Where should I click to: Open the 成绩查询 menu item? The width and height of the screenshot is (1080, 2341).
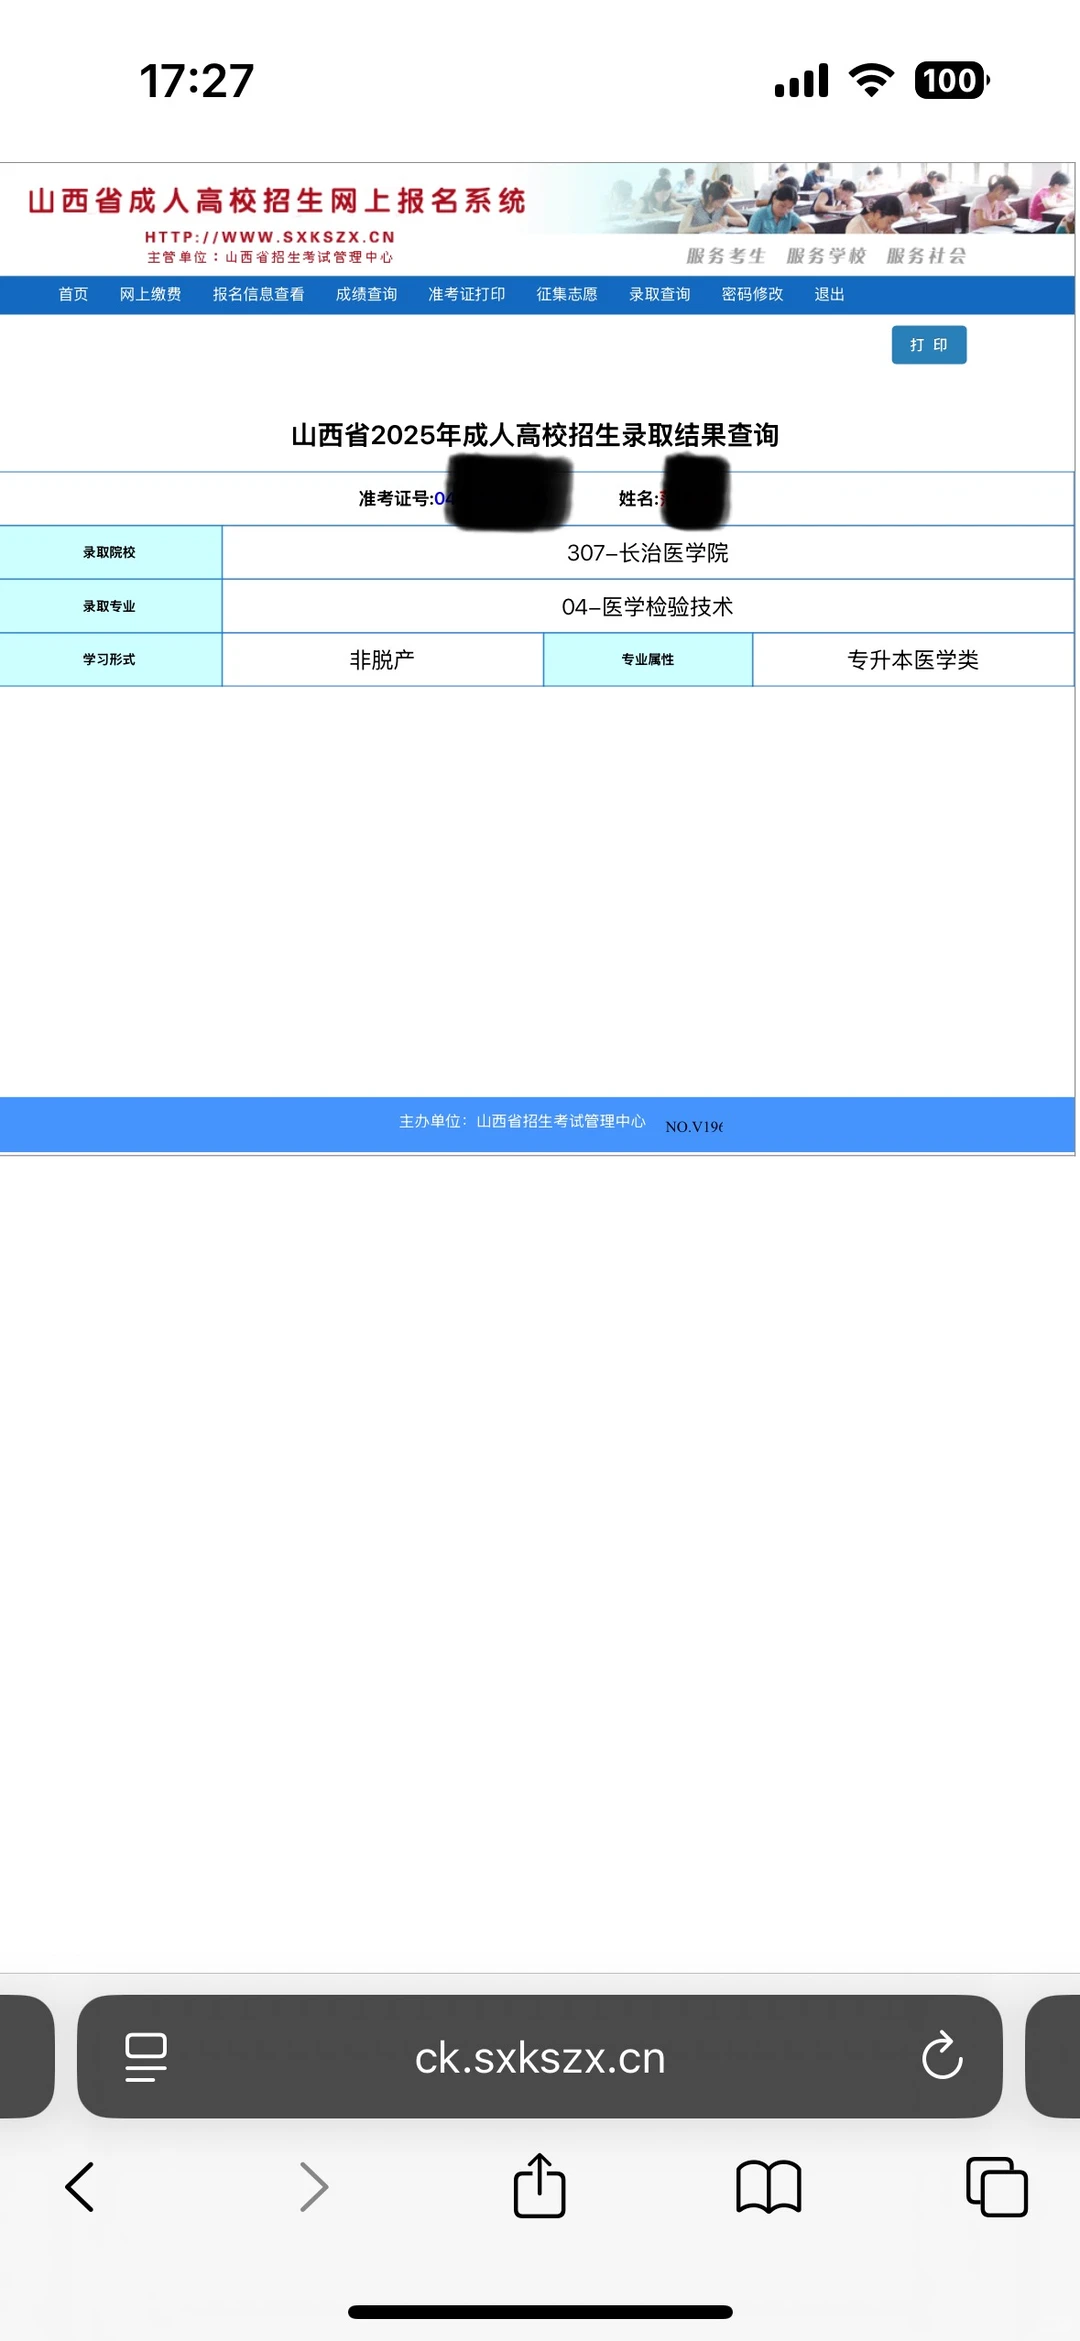point(366,294)
